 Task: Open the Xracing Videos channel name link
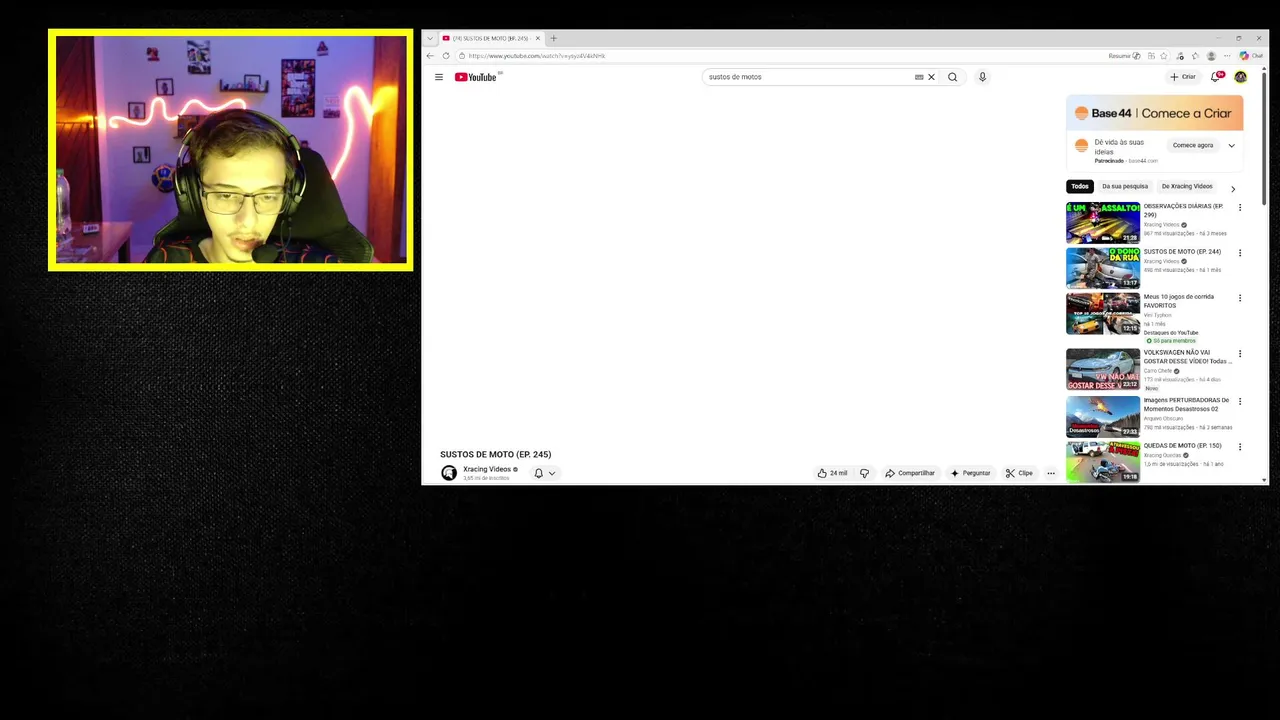pyautogui.click(x=487, y=469)
